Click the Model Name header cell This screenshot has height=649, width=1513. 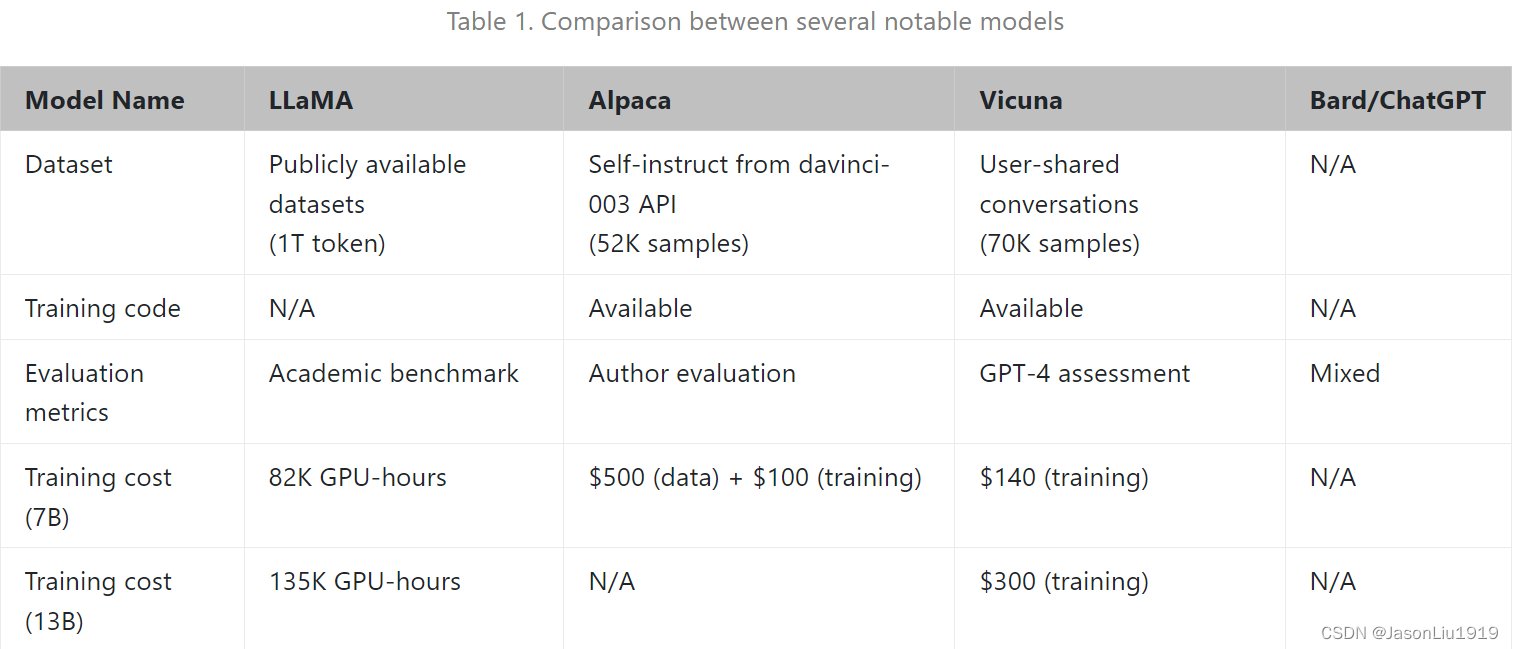pyautogui.click(x=105, y=100)
